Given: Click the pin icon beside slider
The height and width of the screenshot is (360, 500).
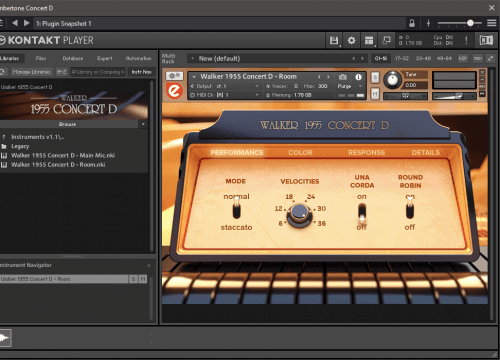Looking at the screenshot, I should tap(428, 23).
